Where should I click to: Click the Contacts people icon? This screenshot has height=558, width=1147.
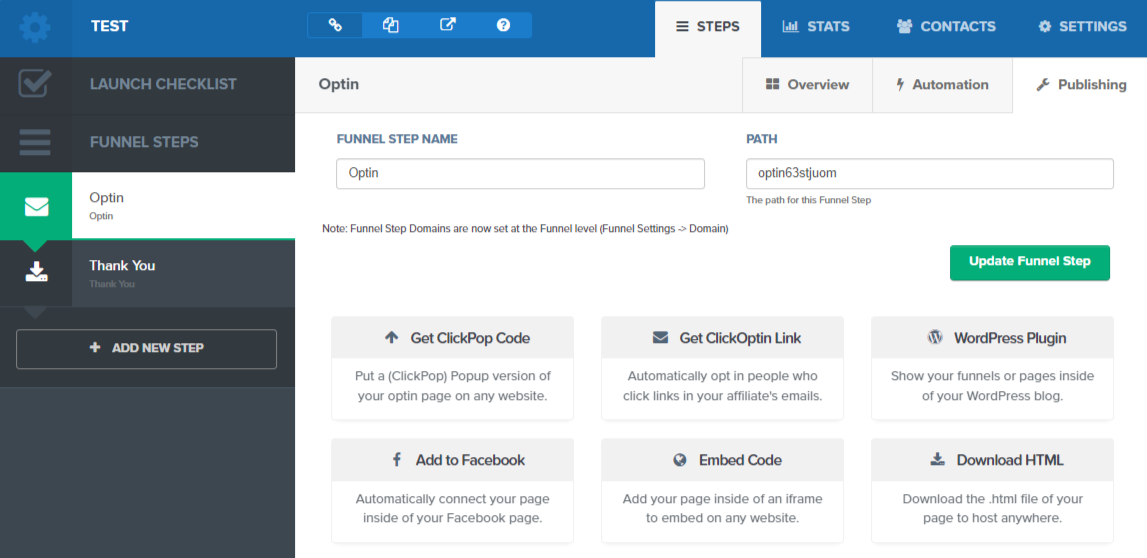(904, 27)
